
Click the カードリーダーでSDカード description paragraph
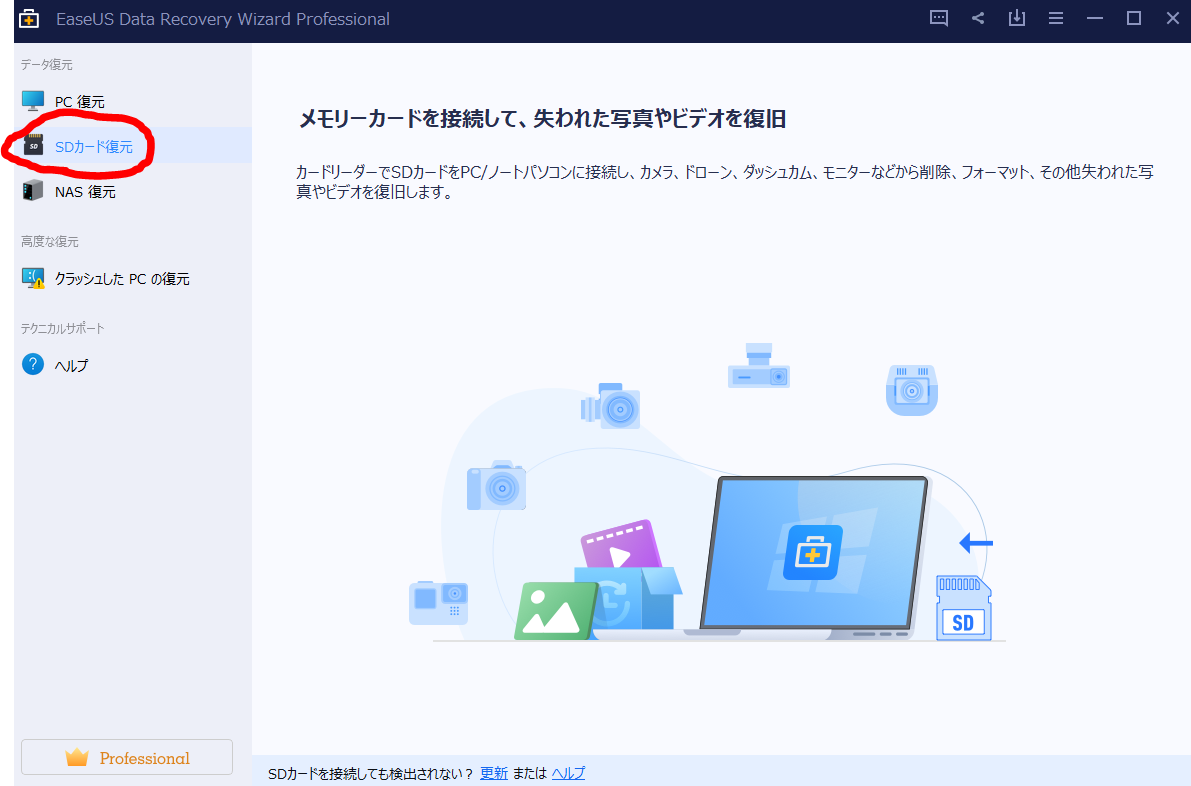pos(725,182)
